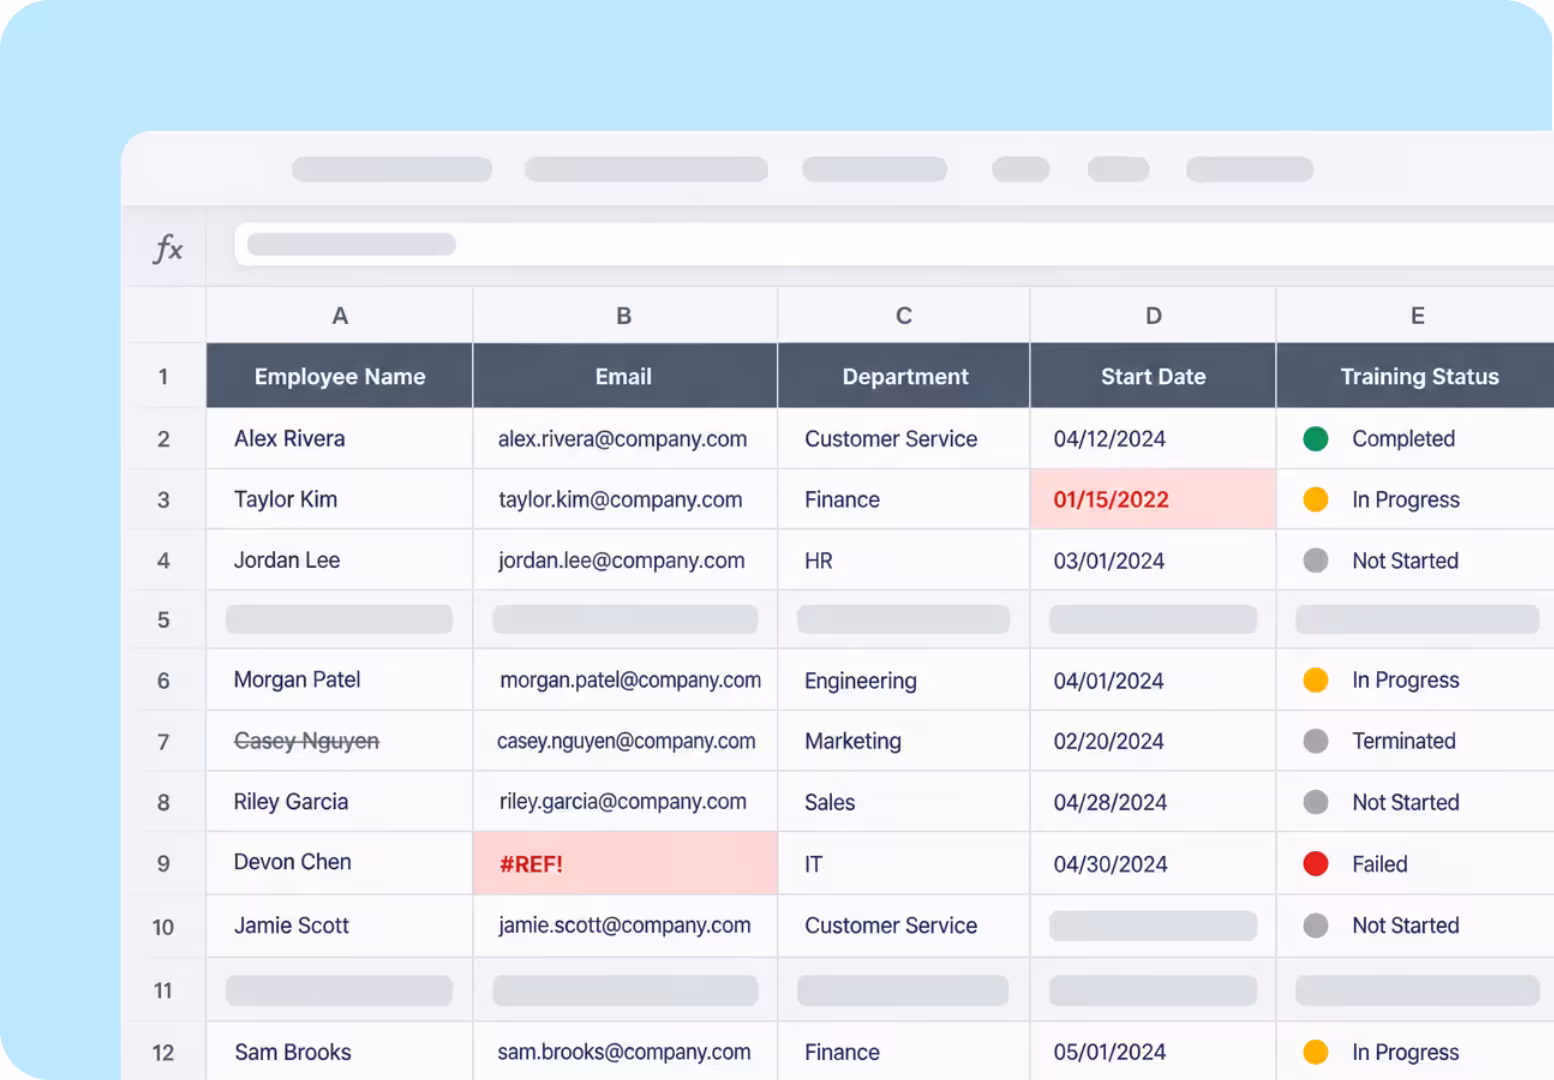Click the Start Date header cell
The width and height of the screenshot is (1554, 1080).
pyautogui.click(x=1153, y=376)
